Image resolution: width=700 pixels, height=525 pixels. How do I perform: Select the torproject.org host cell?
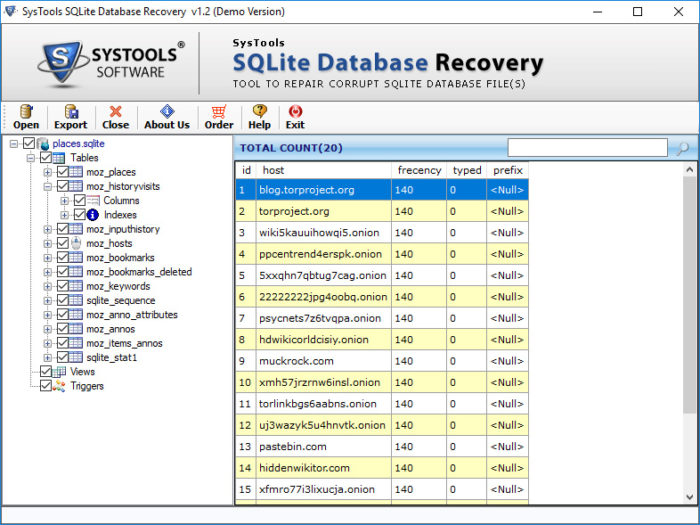click(x=324, y=211)
